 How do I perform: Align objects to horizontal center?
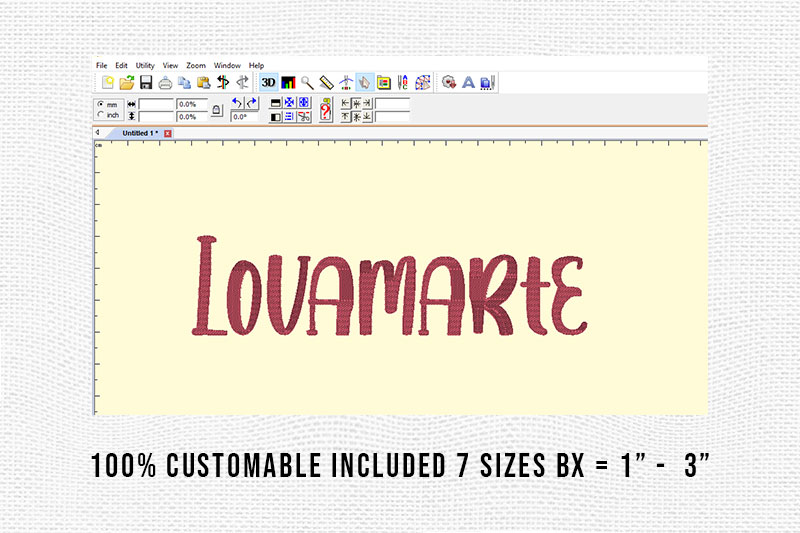(357, 104)
